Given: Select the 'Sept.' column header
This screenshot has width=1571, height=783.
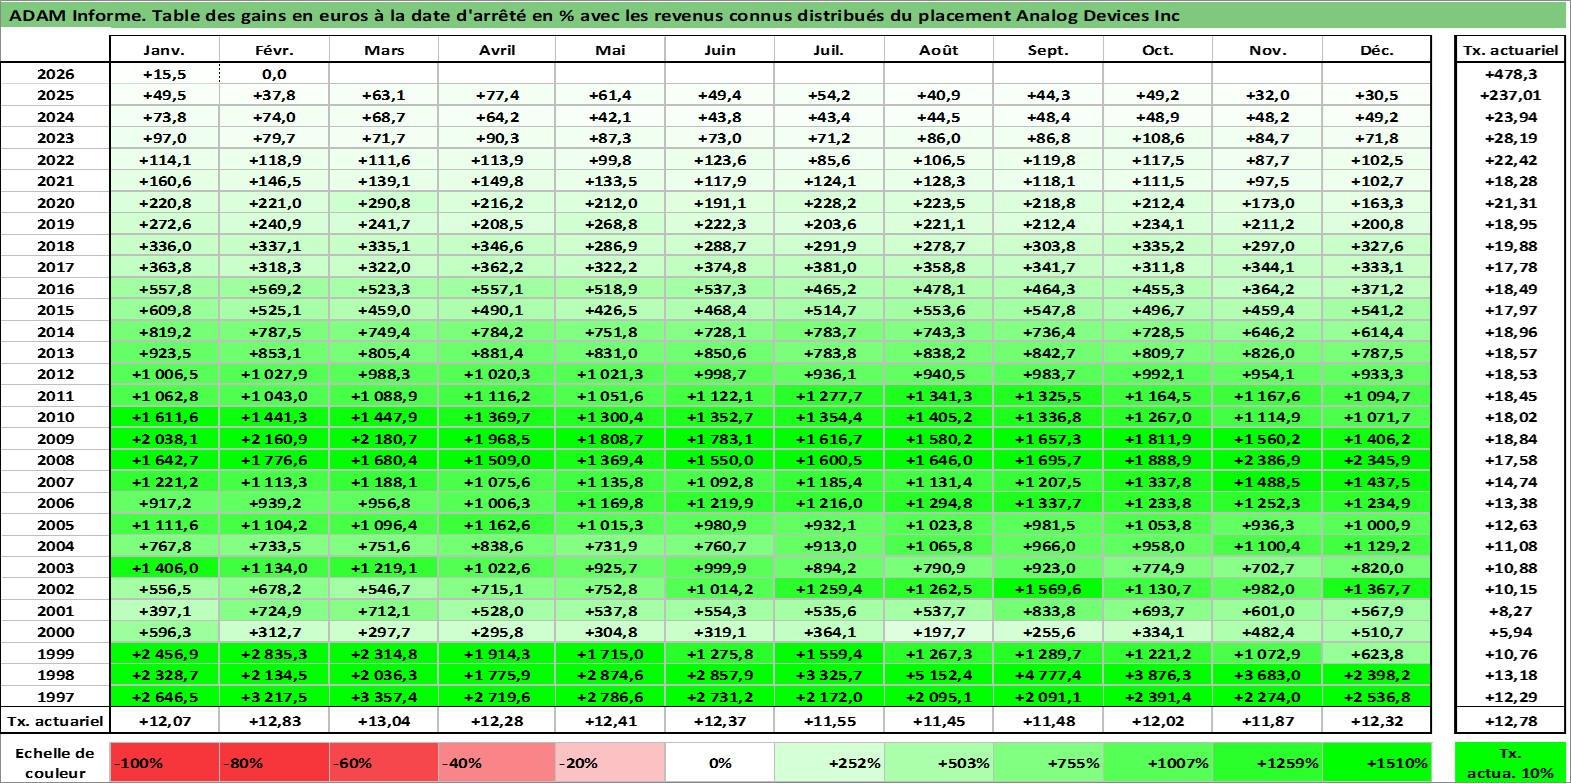Looking at the screenshot, I should point(1048,50).
